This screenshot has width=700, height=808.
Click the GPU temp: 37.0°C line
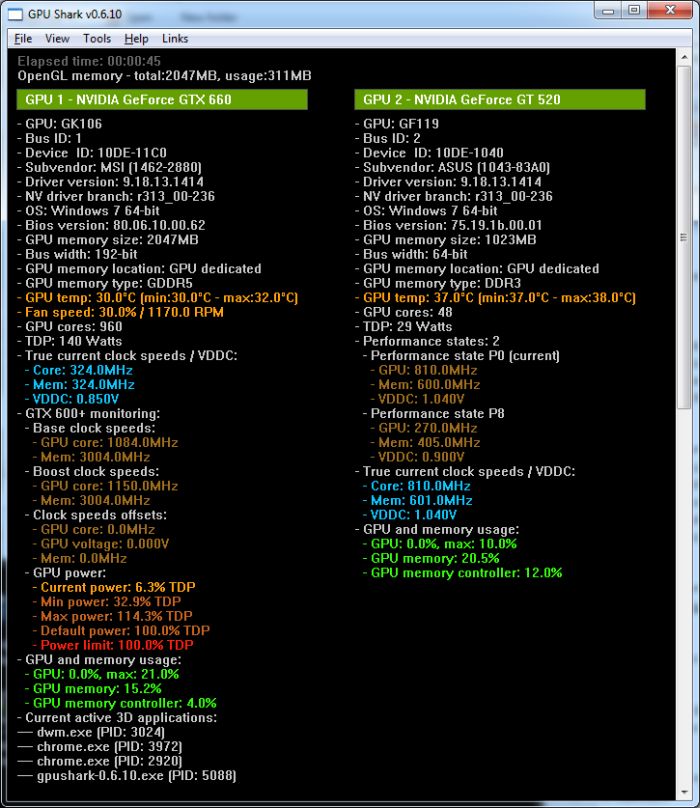tap(496, 298)
